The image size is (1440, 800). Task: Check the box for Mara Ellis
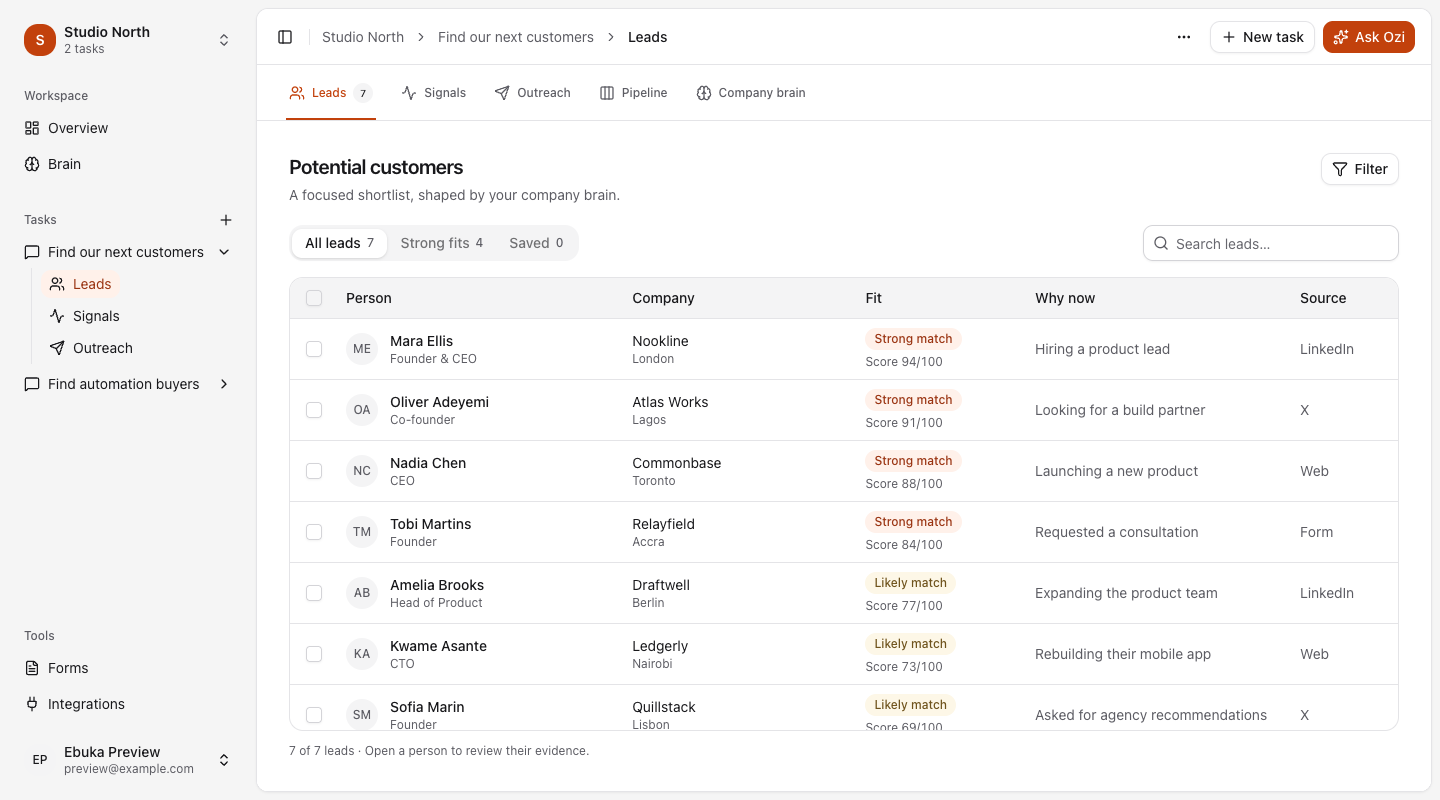click(314, 349)
